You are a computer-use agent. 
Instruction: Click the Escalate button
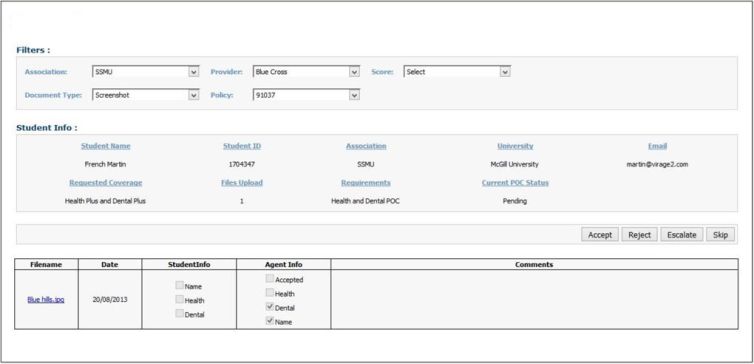681,235
